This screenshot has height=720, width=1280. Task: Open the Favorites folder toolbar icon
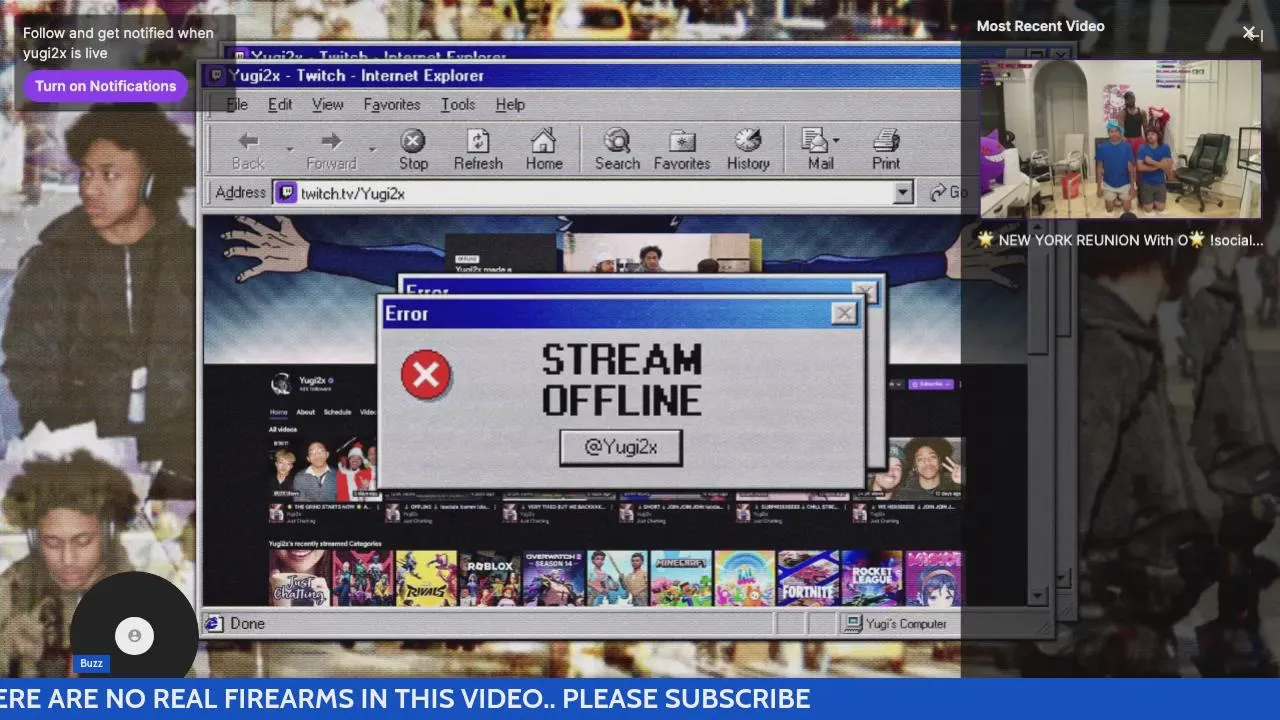tap(682, 141)
